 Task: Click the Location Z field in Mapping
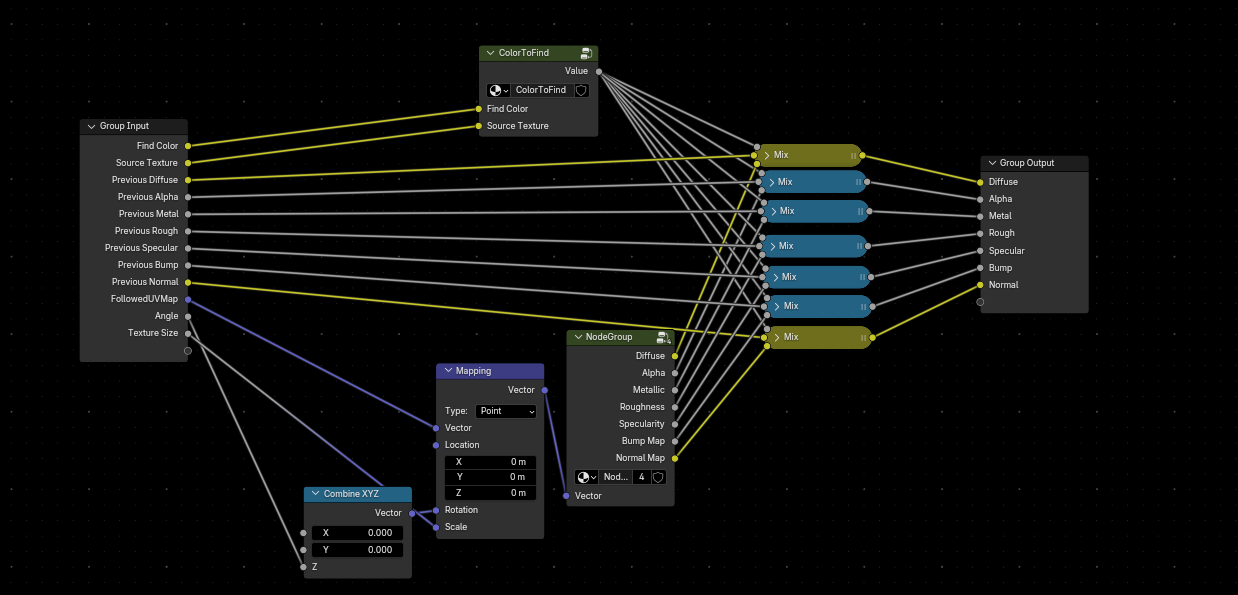click(490, 493)
